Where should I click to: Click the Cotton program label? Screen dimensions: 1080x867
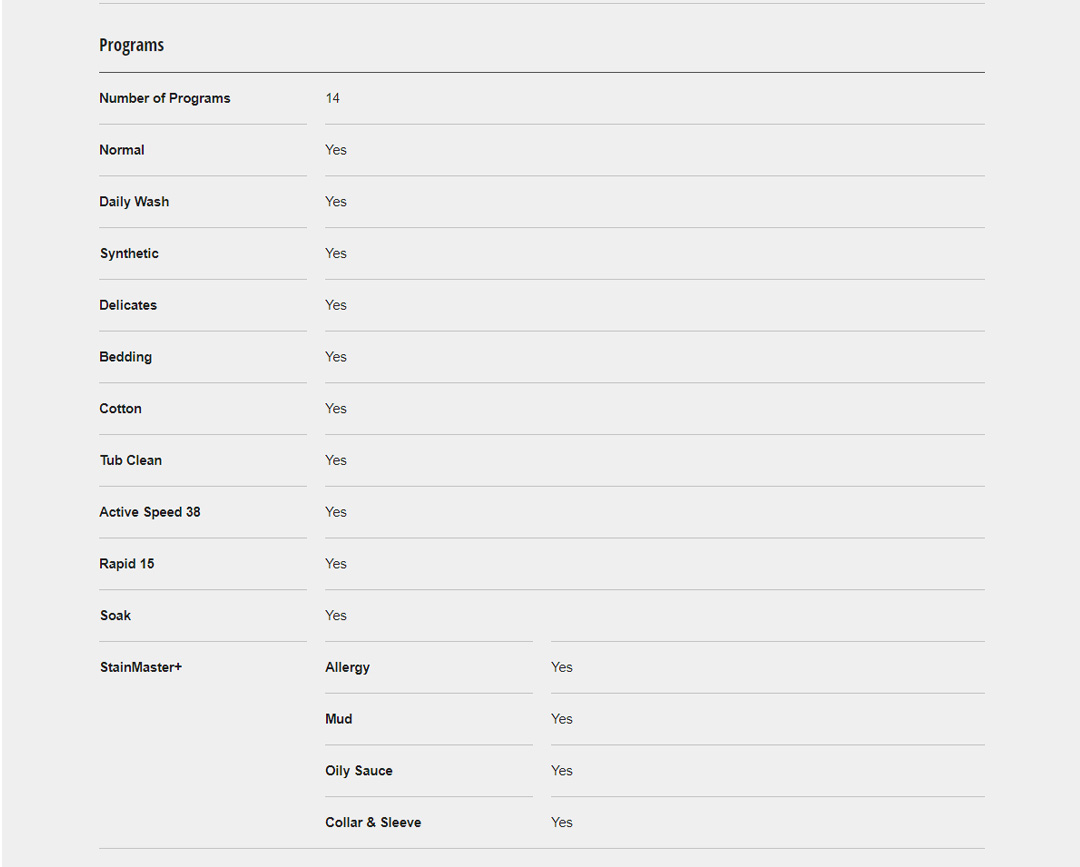point(121,409)
